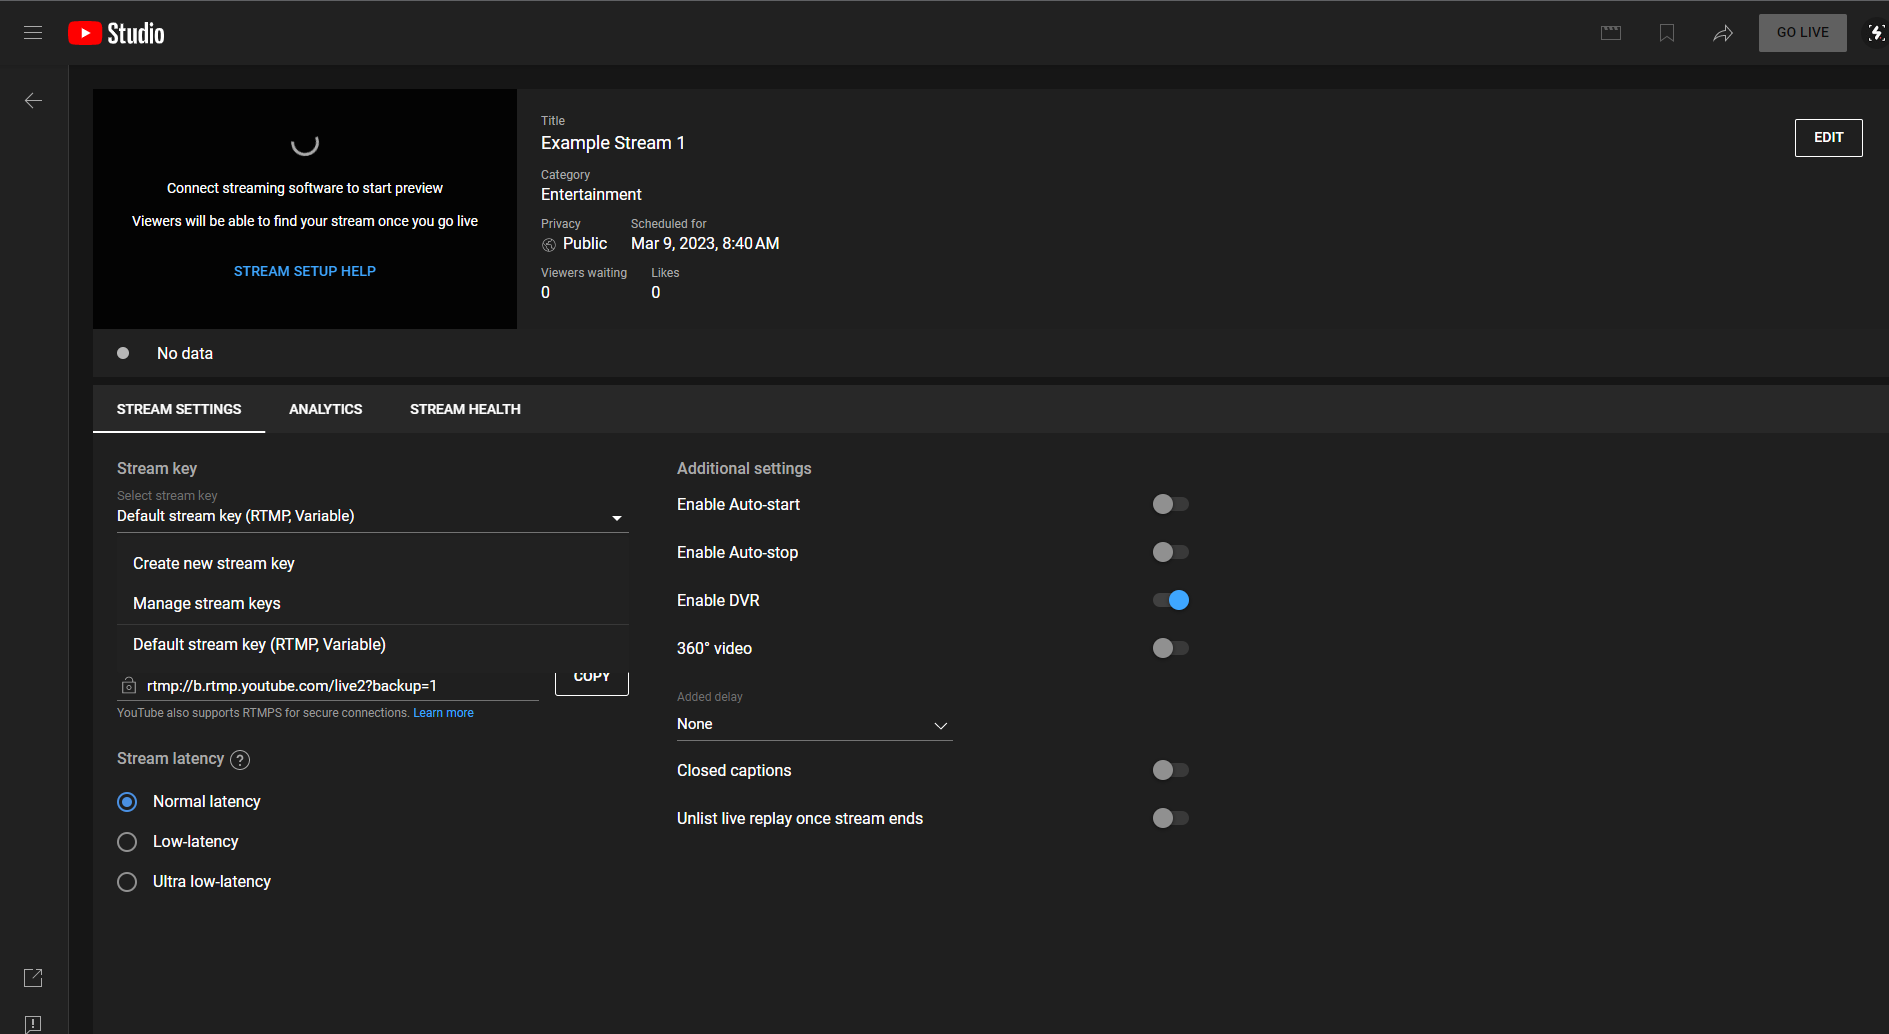Select Ultra low-latency radio button
The width and height of the screenshot is (1889, 1034).
(127, 882)
